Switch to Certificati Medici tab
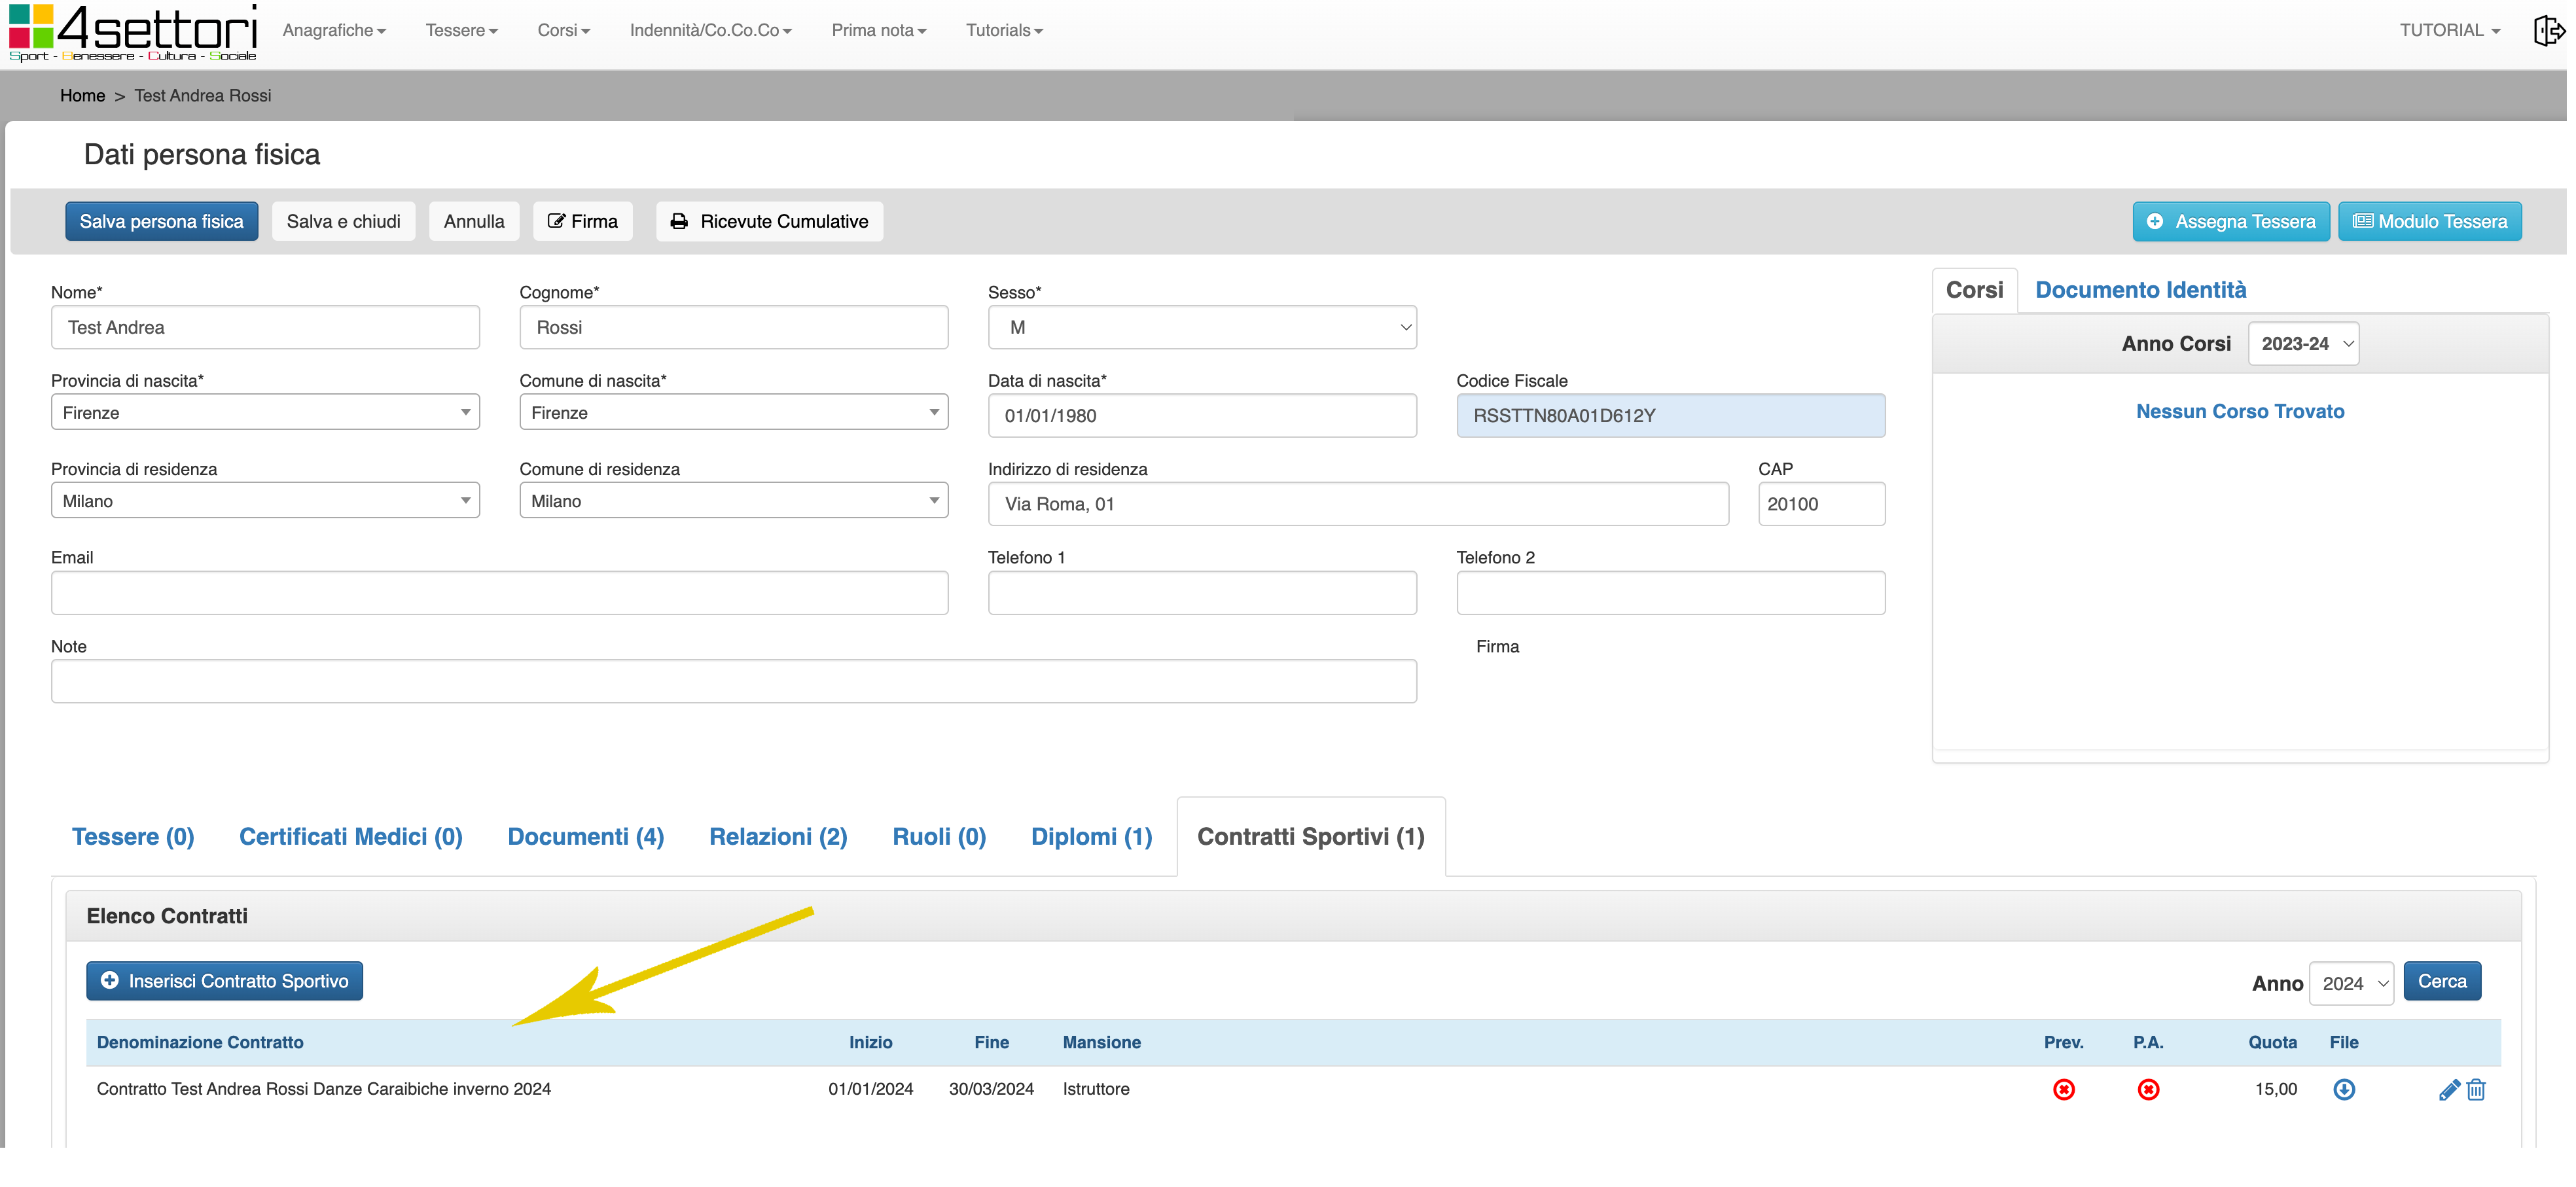 (x=350, y=837)
